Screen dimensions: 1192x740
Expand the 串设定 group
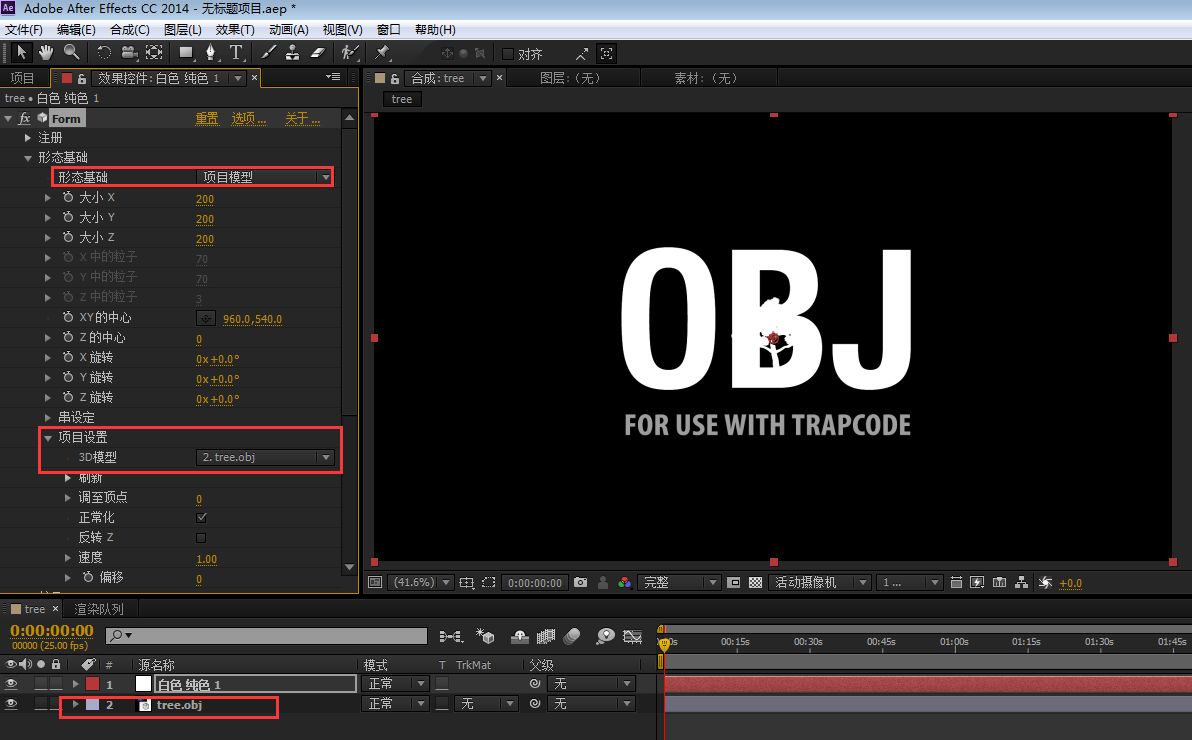tap(47, 417)
